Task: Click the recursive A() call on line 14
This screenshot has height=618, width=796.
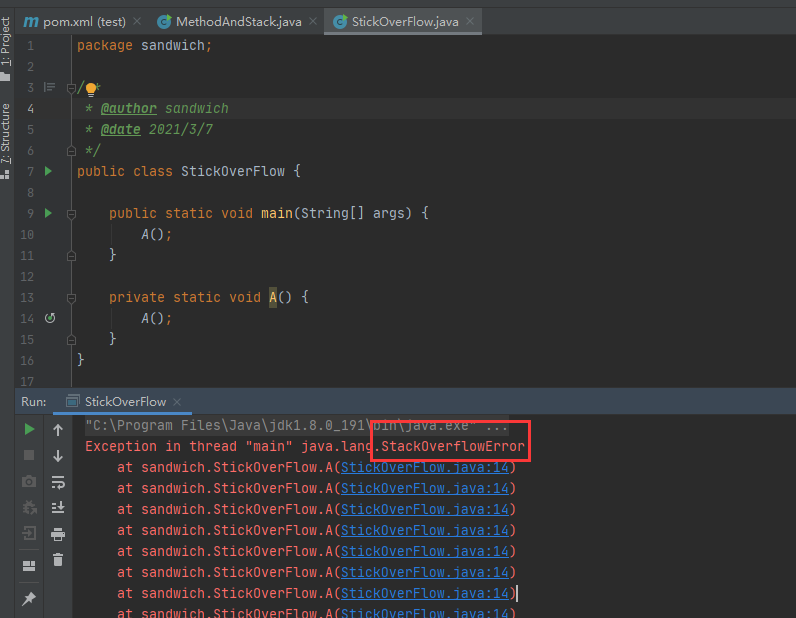Action: tap(156, 318)
